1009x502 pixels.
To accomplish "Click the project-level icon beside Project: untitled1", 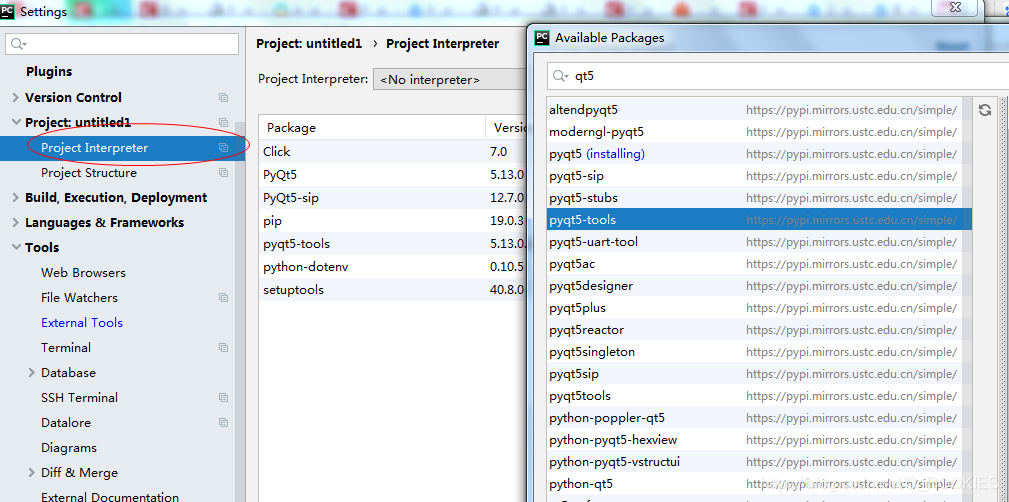I will pos(223,122).
